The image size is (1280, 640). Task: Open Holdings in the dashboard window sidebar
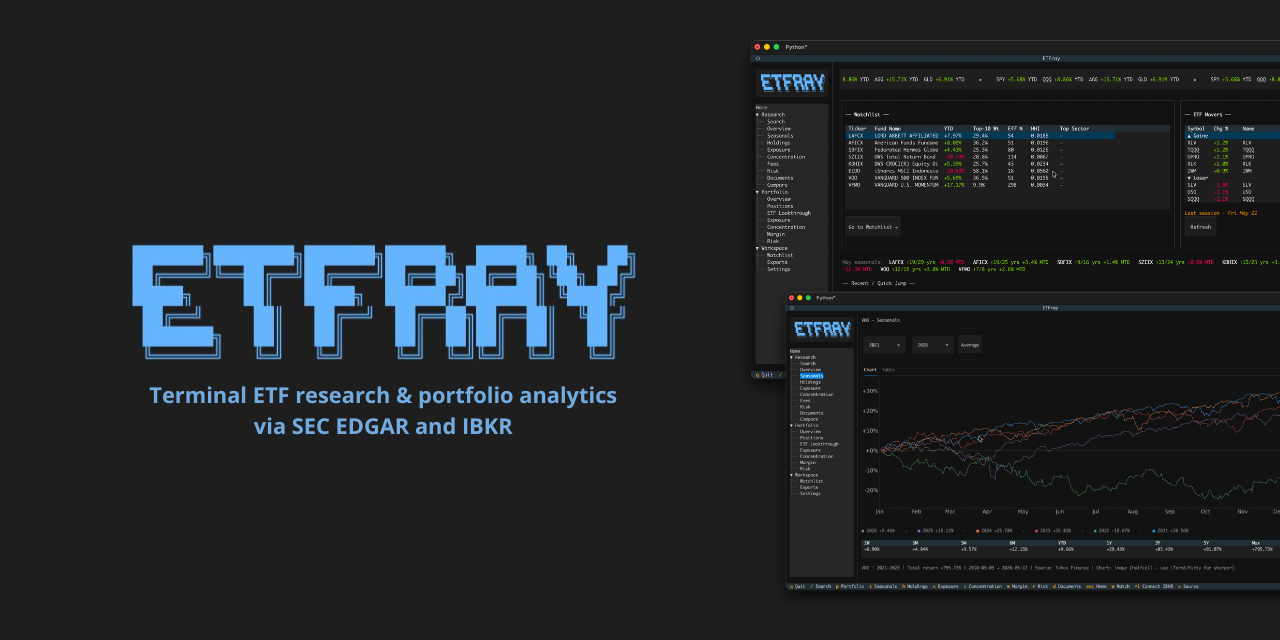[x=778, y=143]
